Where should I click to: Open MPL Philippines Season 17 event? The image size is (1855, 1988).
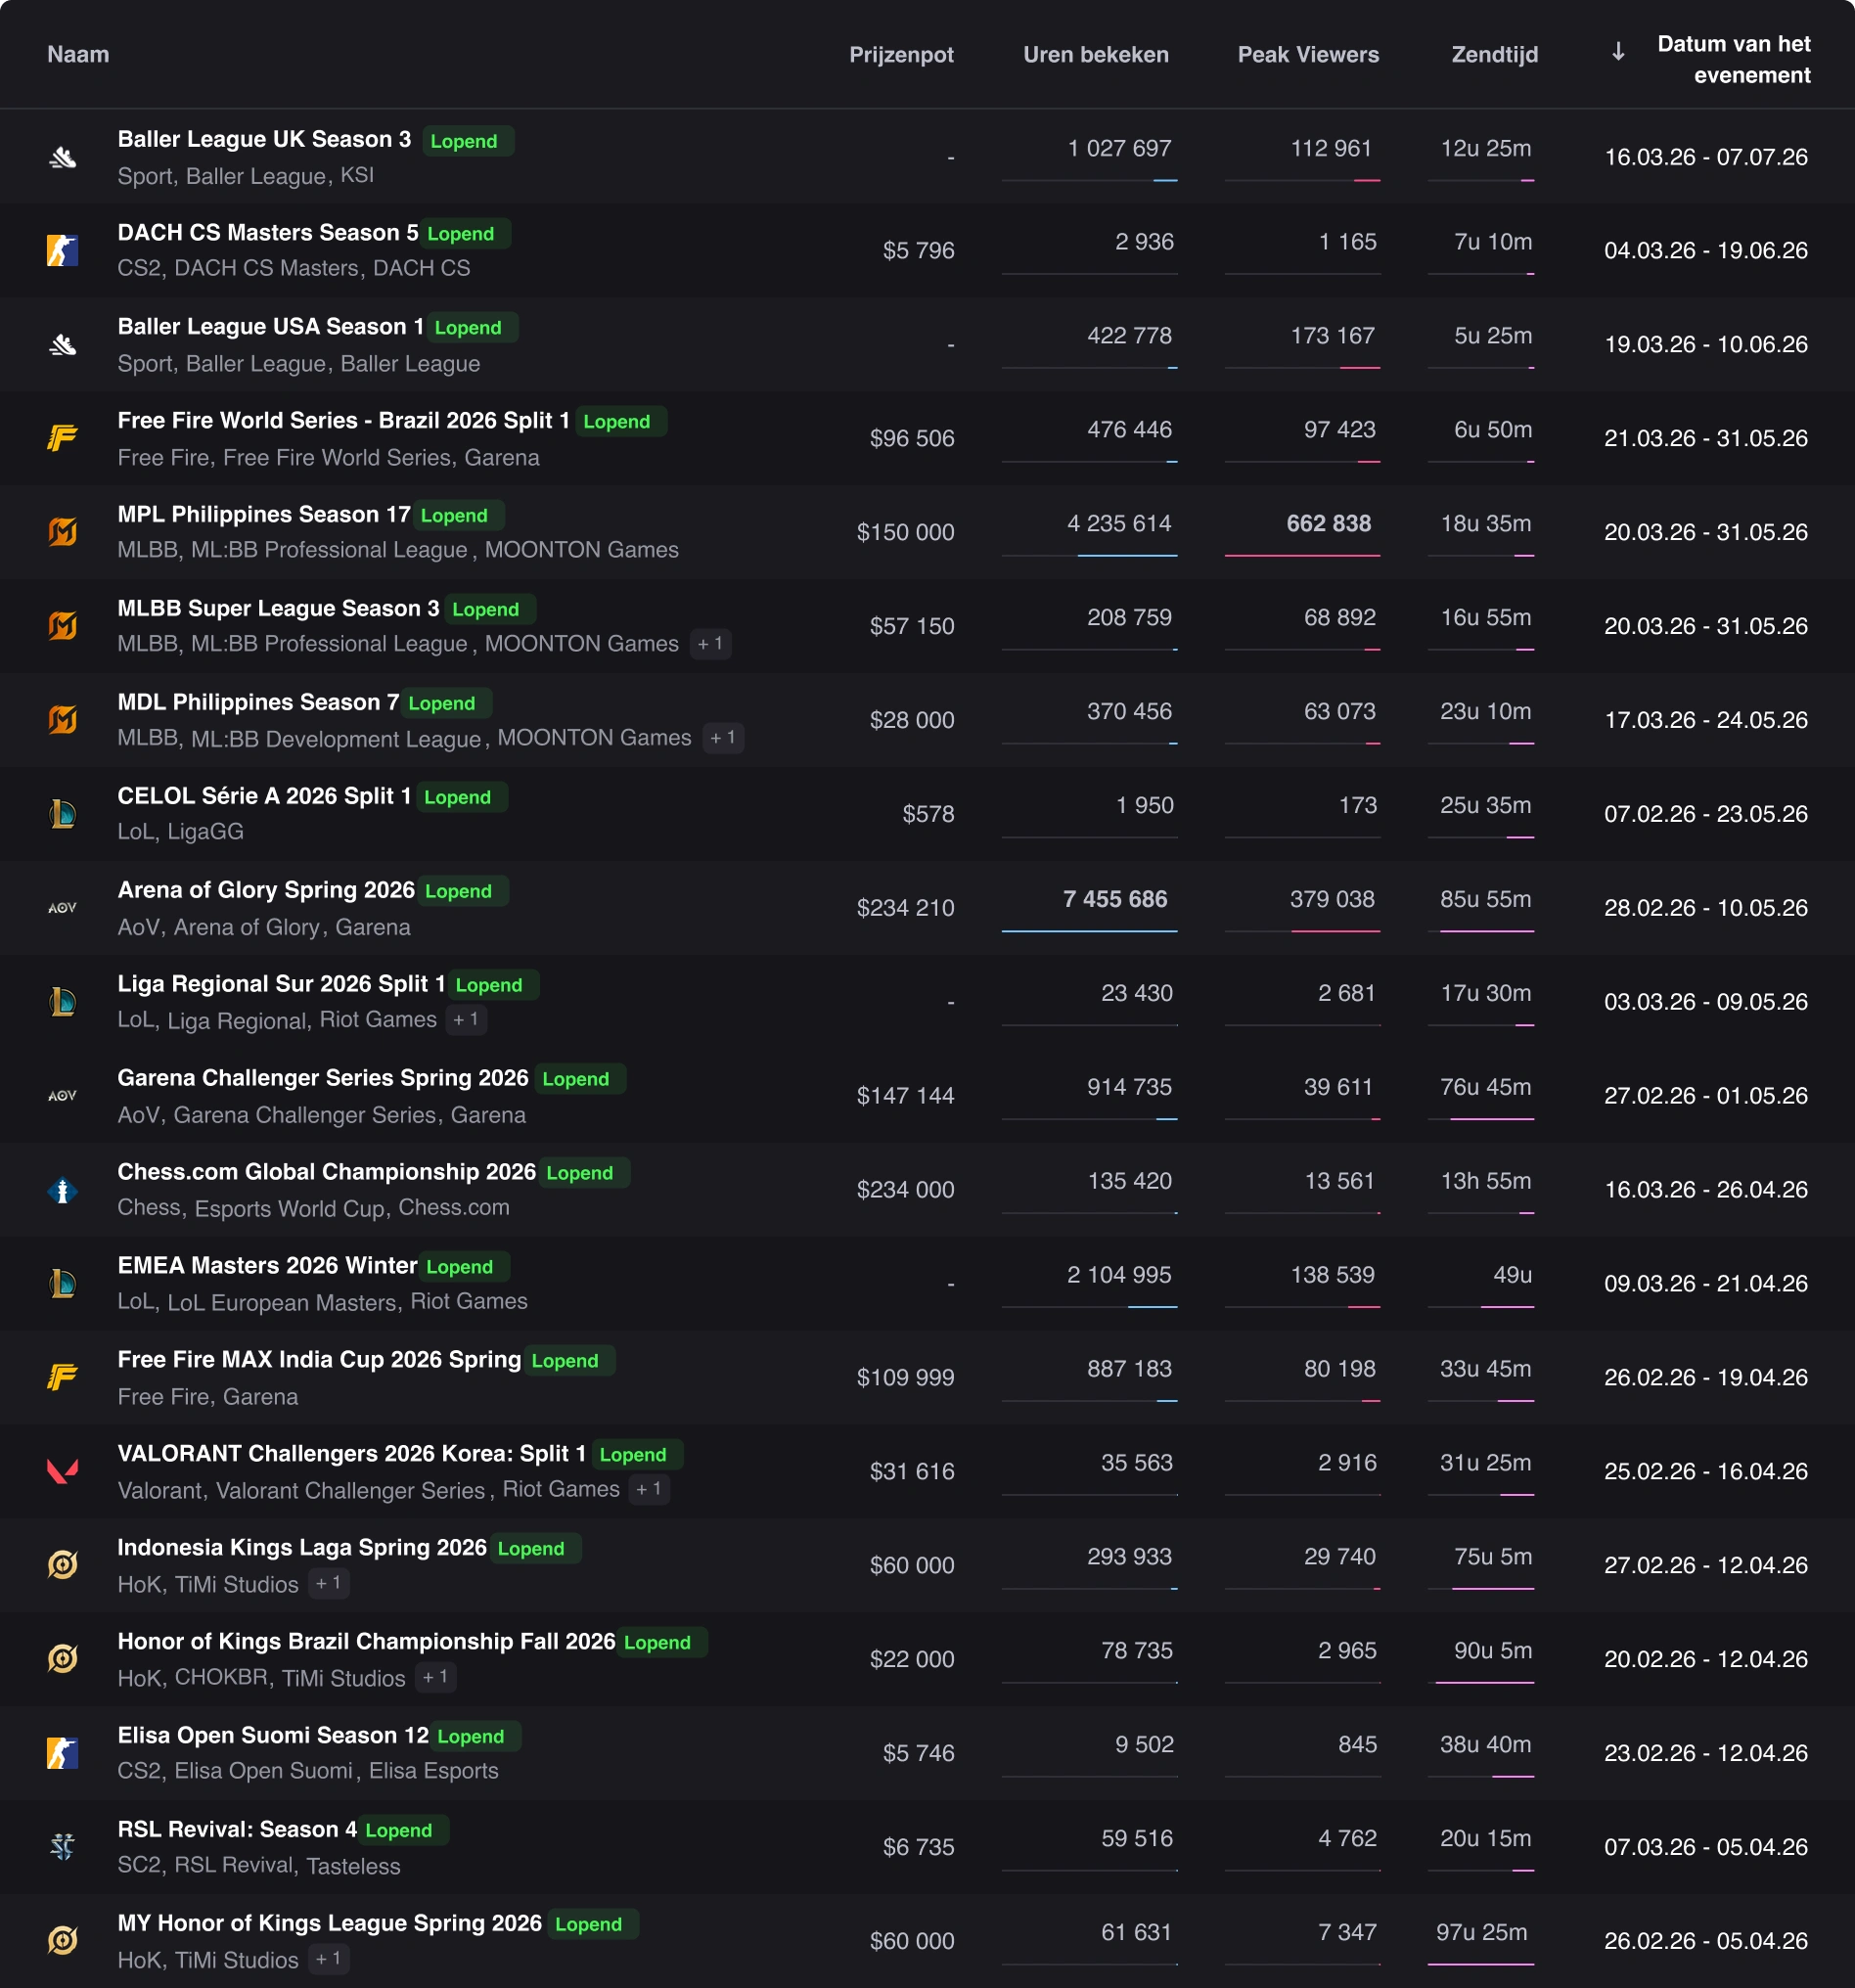click(264, 514)
